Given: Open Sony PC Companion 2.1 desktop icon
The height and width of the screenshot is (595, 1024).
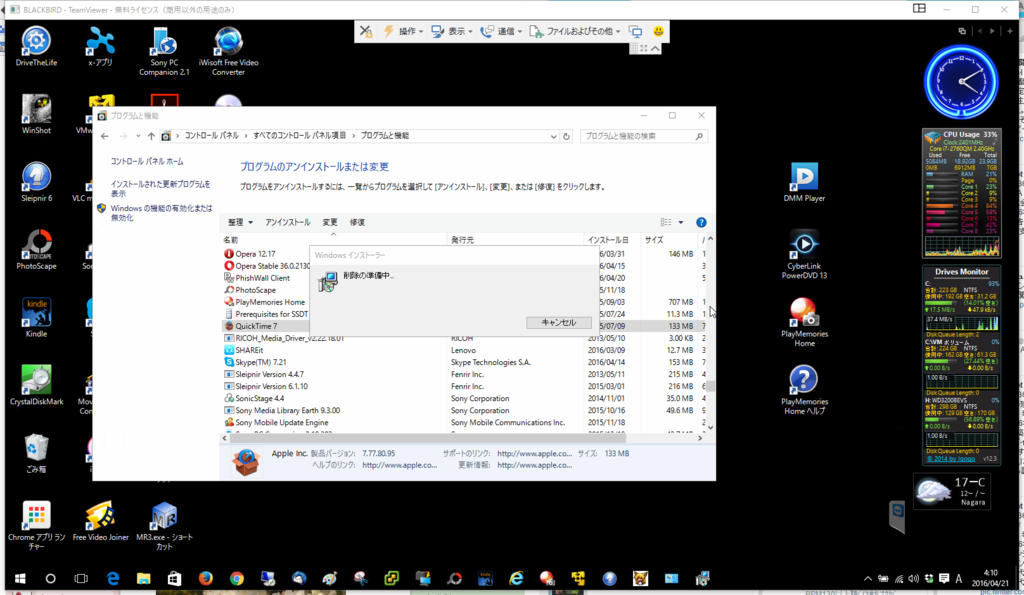Looking at the screenshot, I should pyautogui.click(x=164, y=52).
